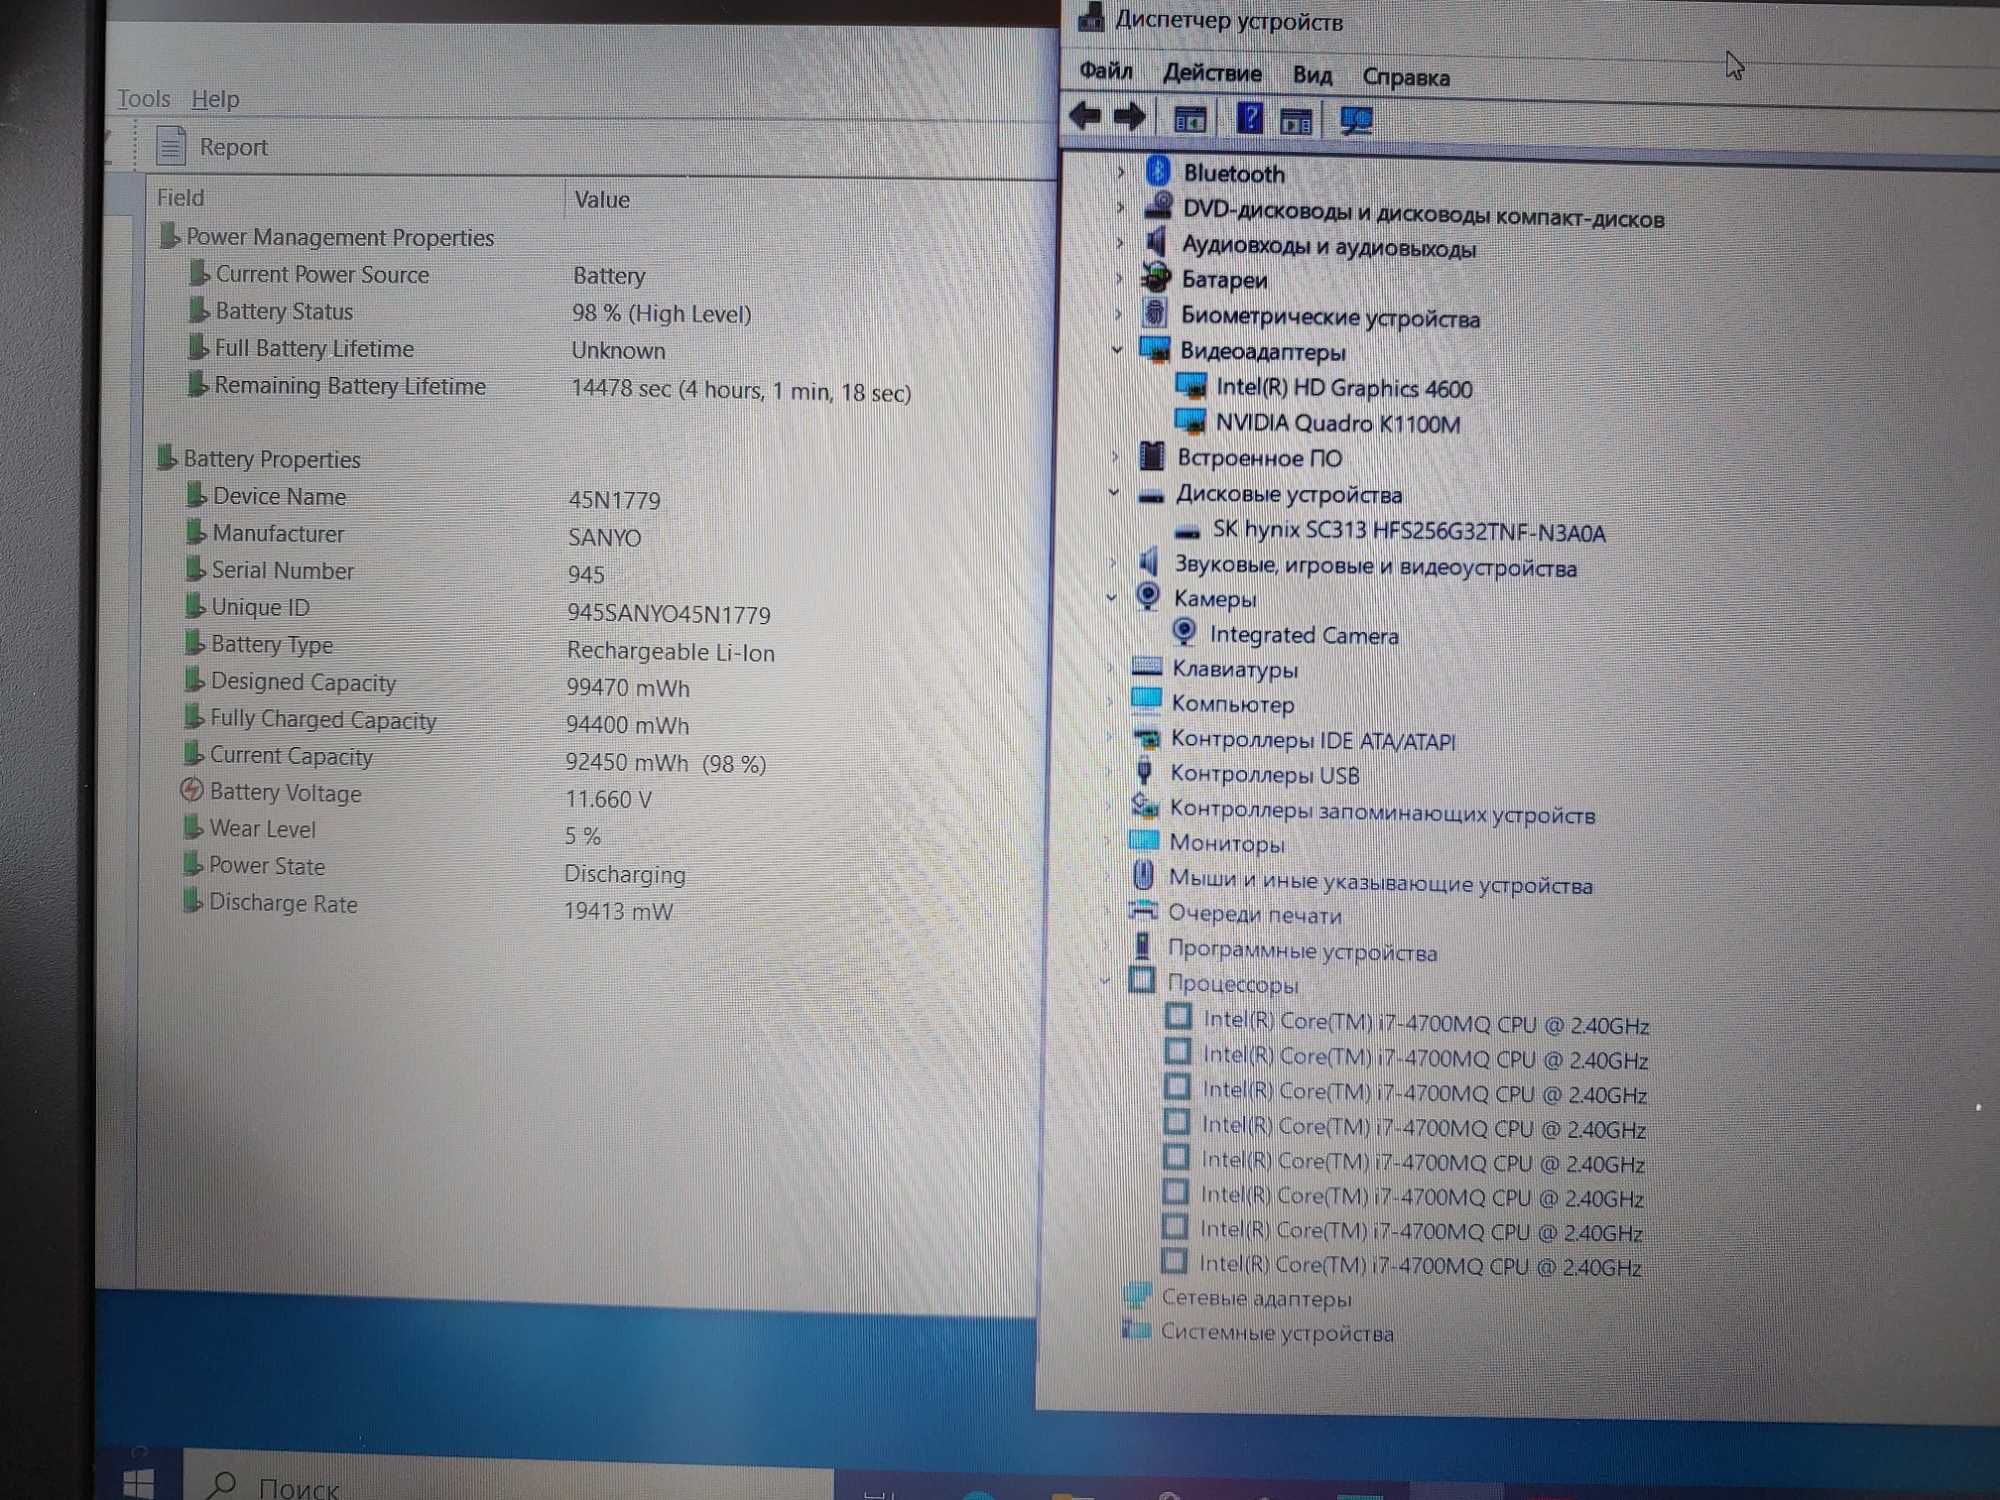The image size is (2000, 1500).
Task: Open the Help menu in battery app
Action: 215,99
